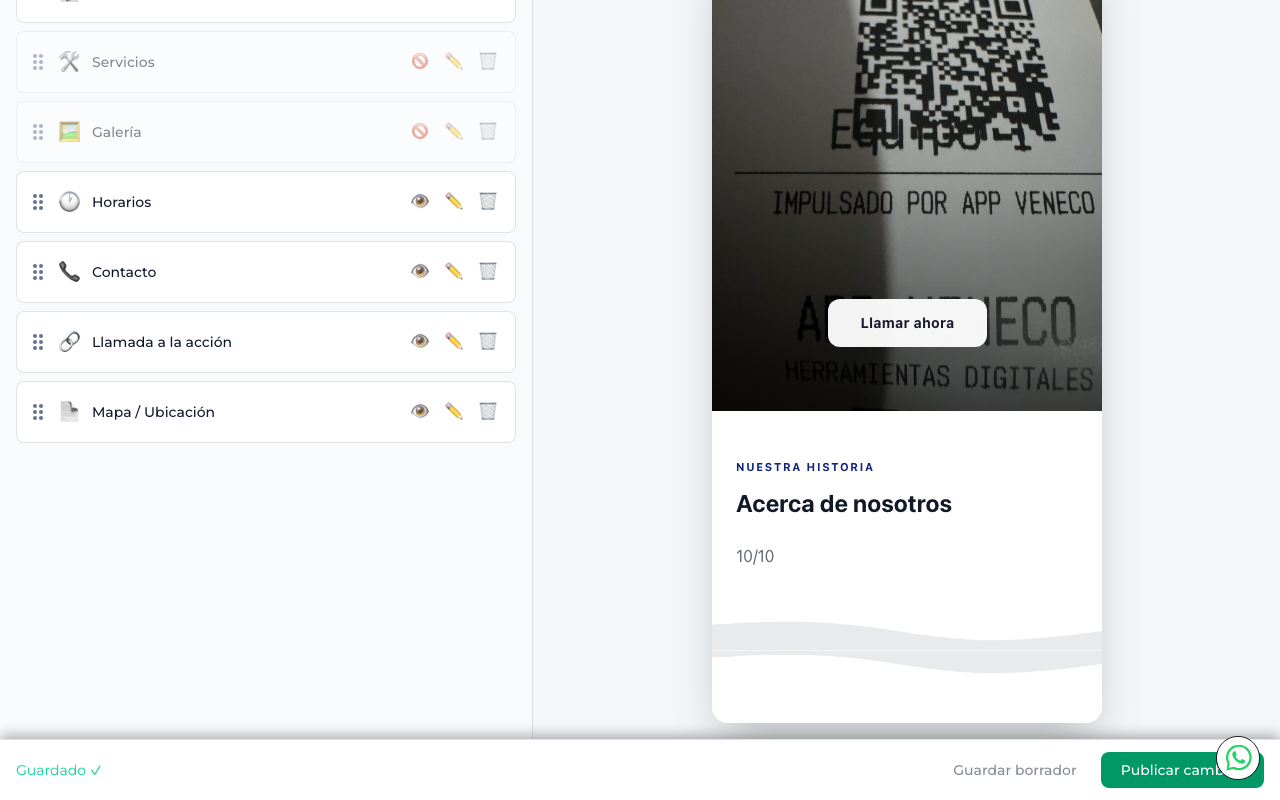The width and height of the screenshot is (1280, 800).
Task: Grab the Llamada a la acción drag handle
Action: click(38, 342)
